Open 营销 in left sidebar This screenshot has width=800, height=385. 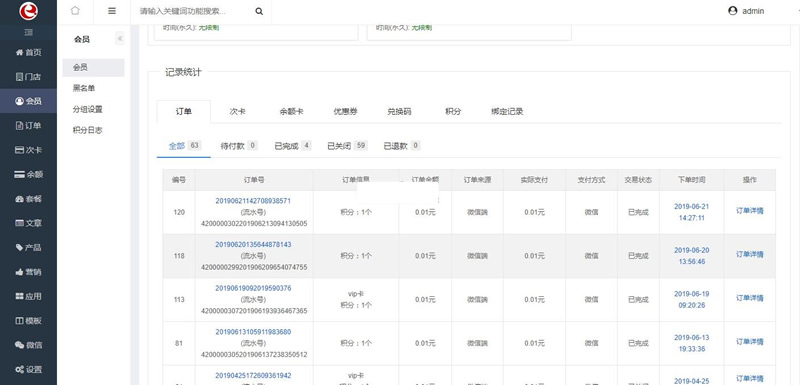[28, 272]
